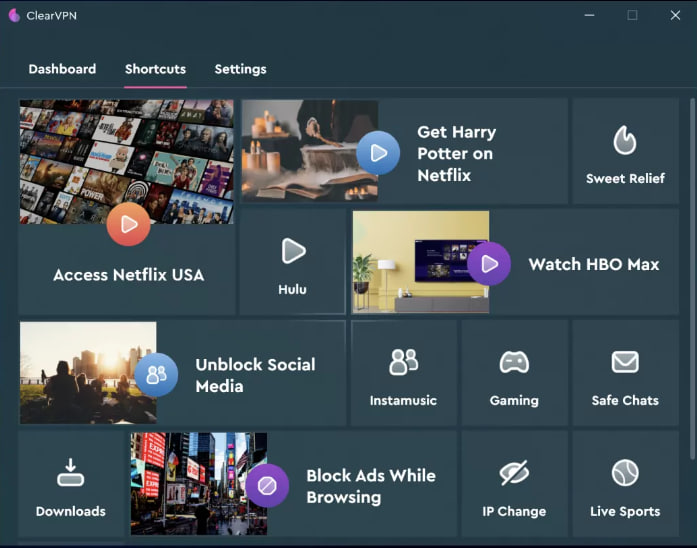Minimize the ClearVPN window

589,15
